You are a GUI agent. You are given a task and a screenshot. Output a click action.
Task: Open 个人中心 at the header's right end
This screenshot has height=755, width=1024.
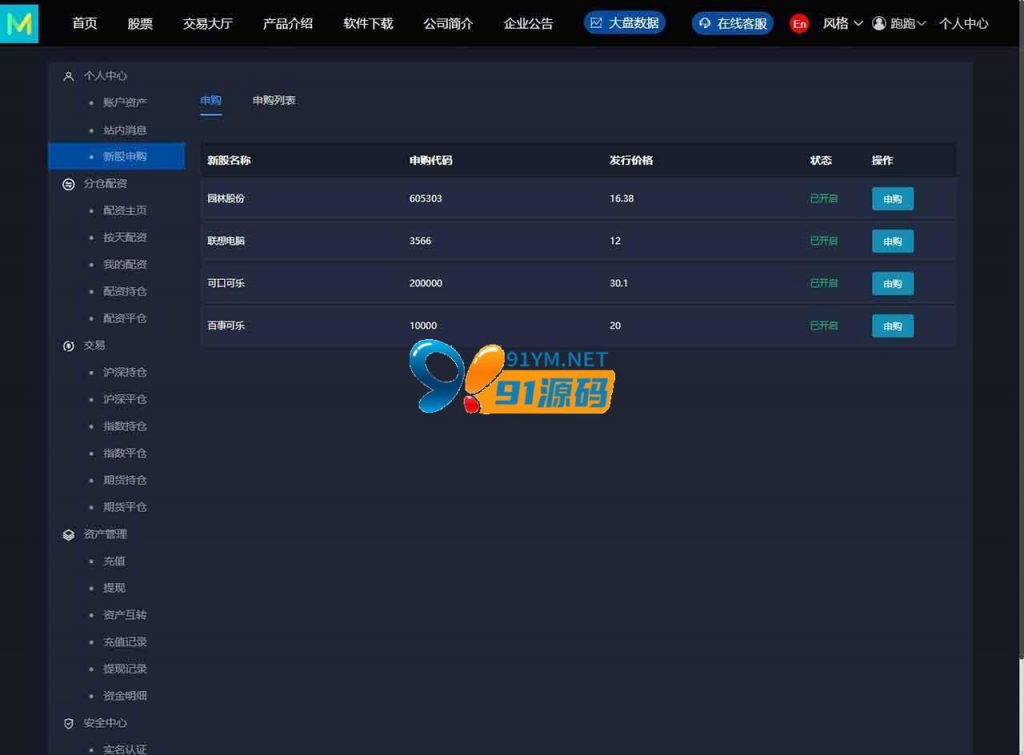(964, 24)
